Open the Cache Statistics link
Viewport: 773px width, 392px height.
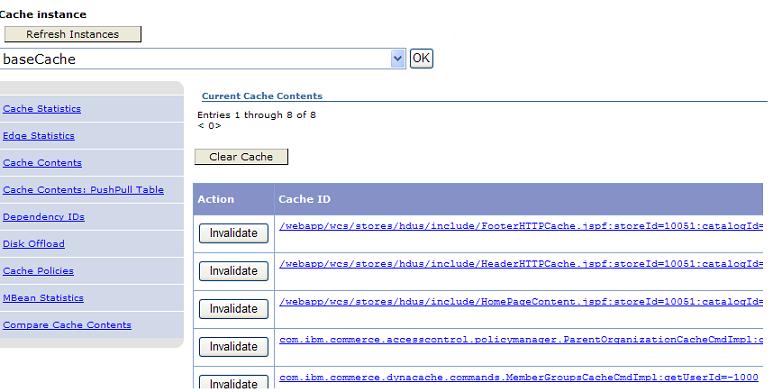click(42, 108)
